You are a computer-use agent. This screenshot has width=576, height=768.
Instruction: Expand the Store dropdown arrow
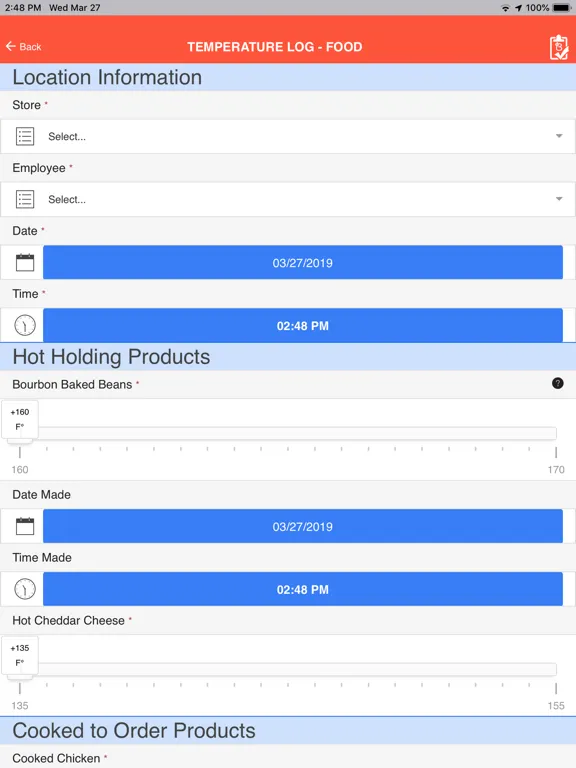tap(559, 136)
